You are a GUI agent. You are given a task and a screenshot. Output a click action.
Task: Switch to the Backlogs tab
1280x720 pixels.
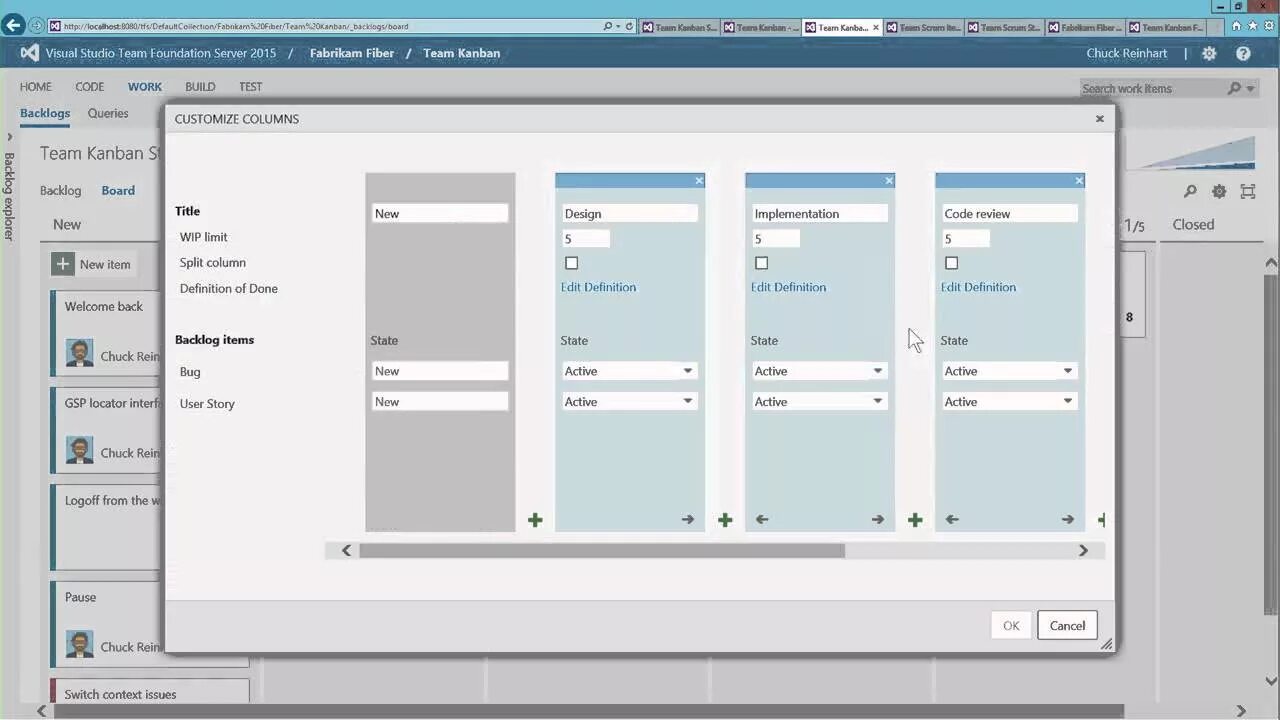(45, 113)
